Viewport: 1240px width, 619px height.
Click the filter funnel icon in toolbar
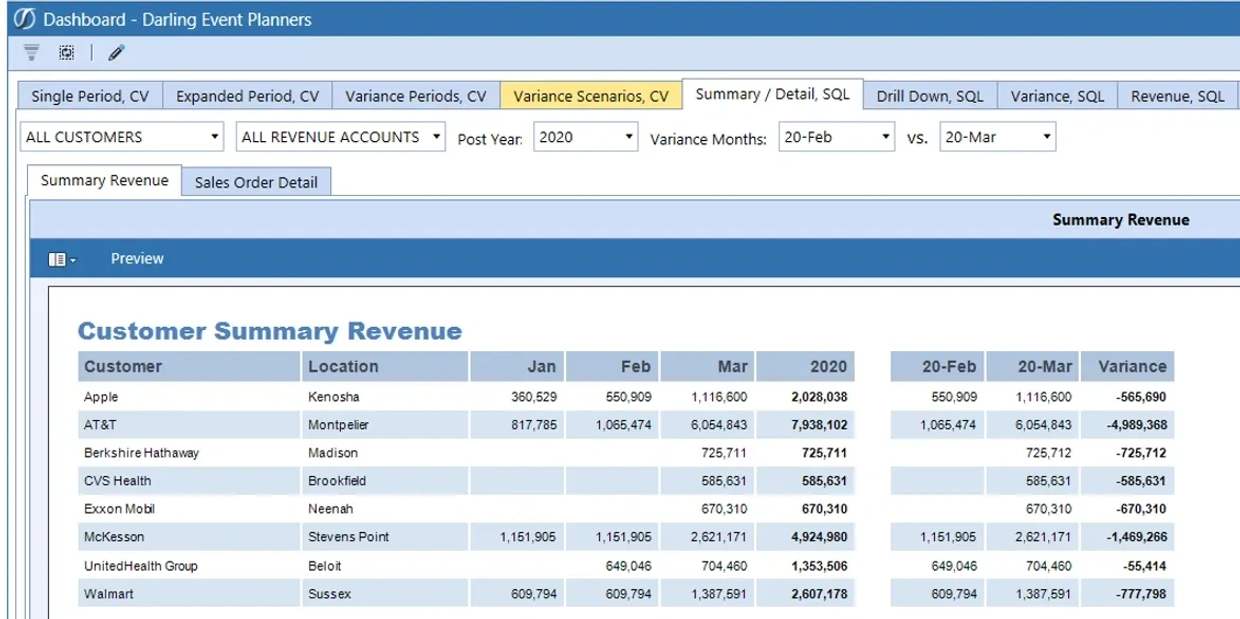click(x=31, y=53)
